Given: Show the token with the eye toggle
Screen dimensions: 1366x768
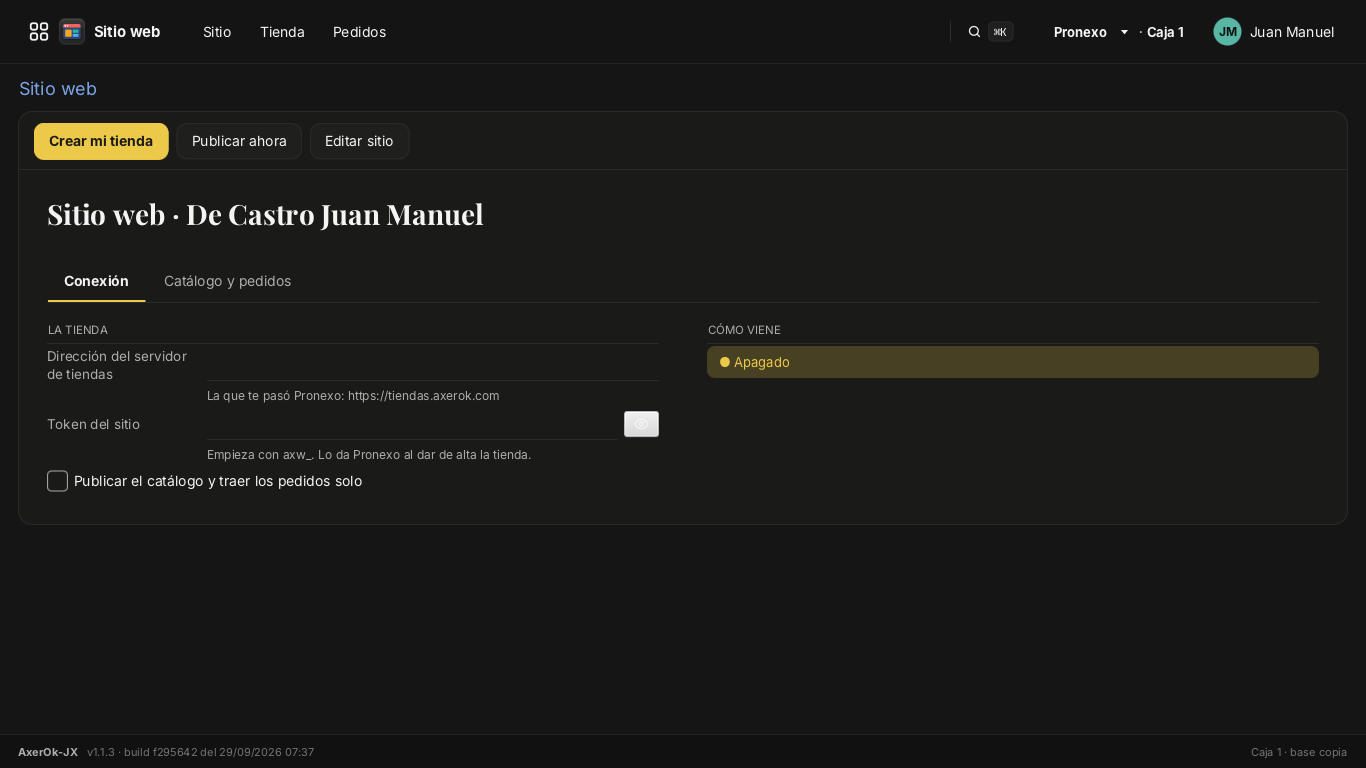Looking at the screenshot, I should (x=641, y=424).
